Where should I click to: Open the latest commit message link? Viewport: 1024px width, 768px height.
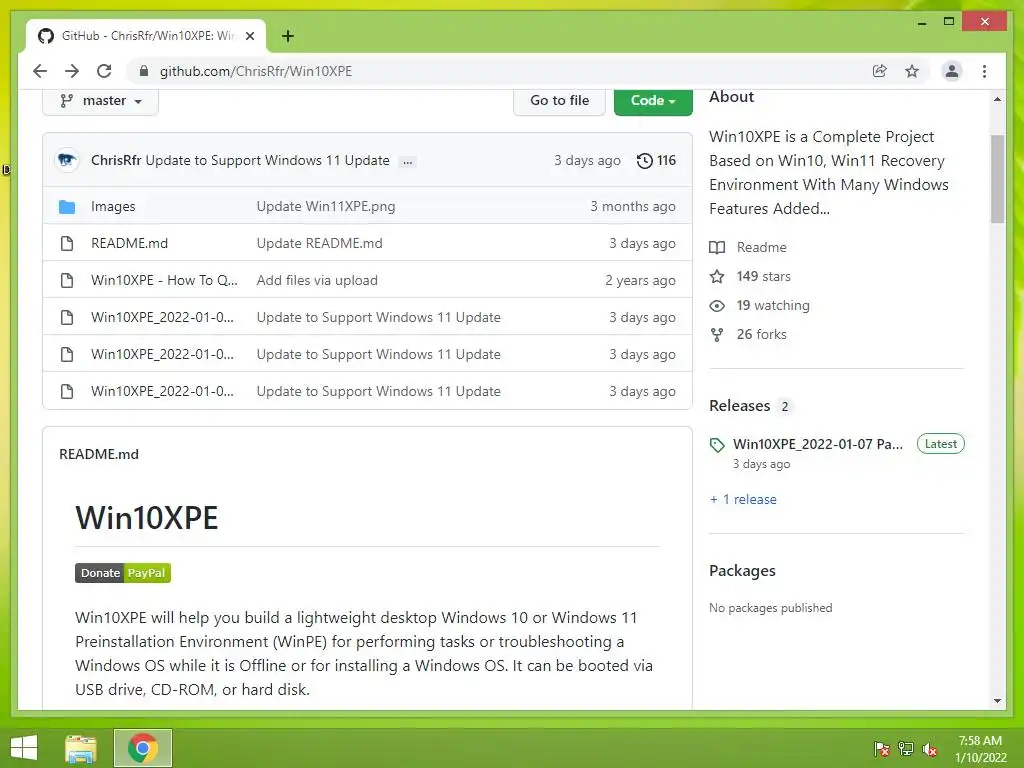(x=267, y=161)
